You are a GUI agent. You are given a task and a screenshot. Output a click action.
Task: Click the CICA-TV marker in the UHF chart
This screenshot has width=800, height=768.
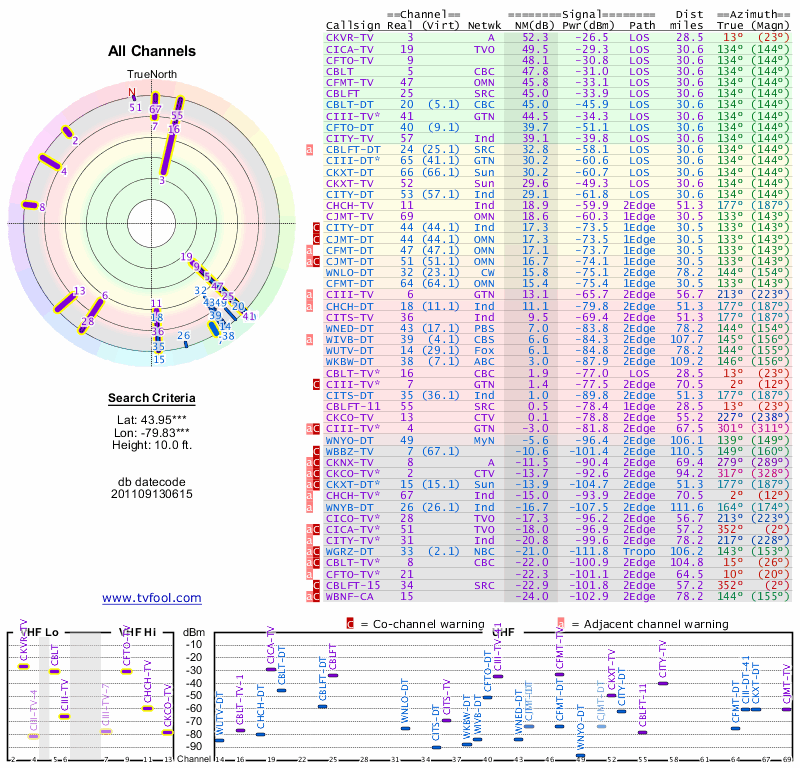point(271,670)
